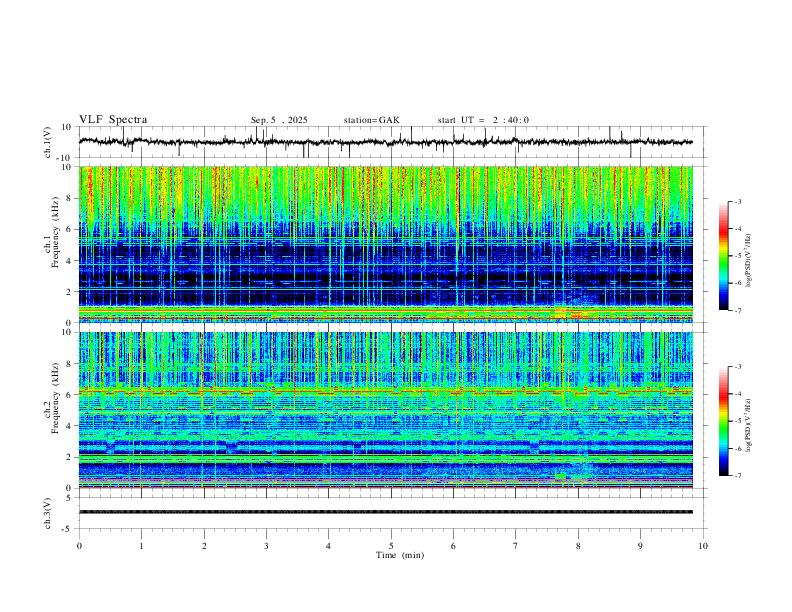Screen dimensions: 792x612
Task: Click time axis tick label "8"
Action: [578, 546]
